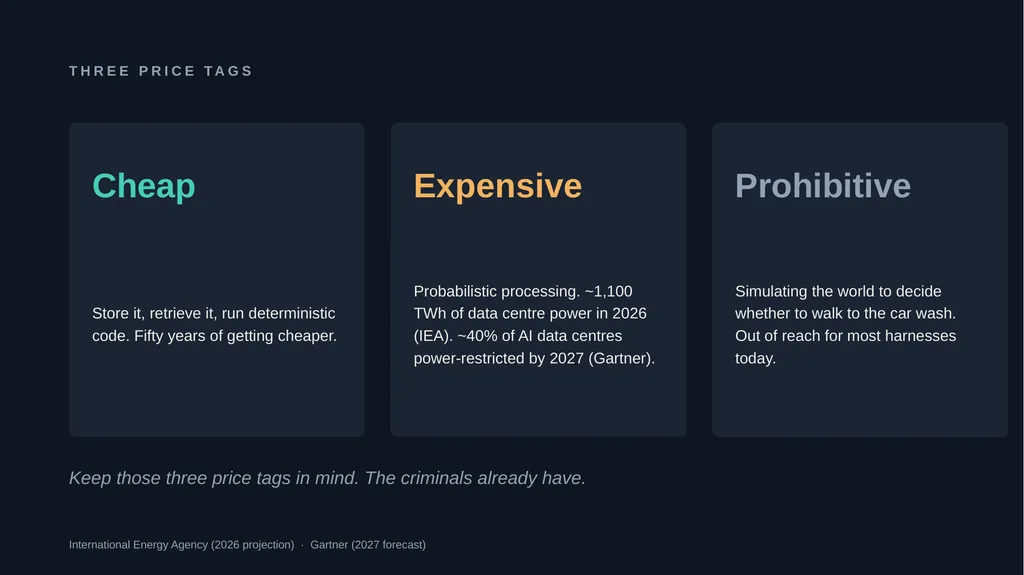The height and width of the screenshot is (575, 1024).
Task: Click the THREE PRICE TAGS heading
Action: pos(161,71)
